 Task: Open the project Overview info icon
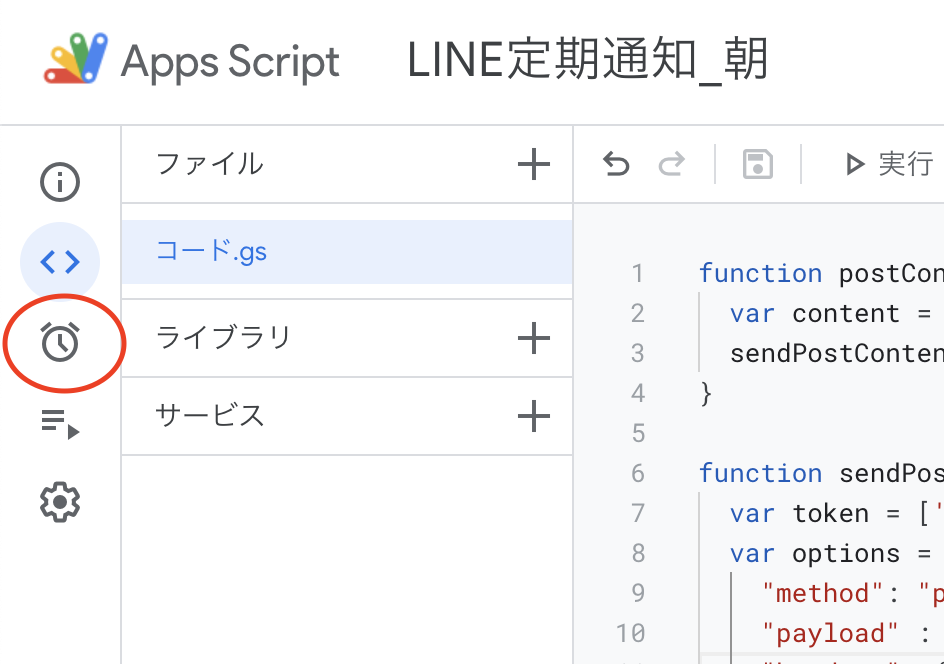[59, 182]
